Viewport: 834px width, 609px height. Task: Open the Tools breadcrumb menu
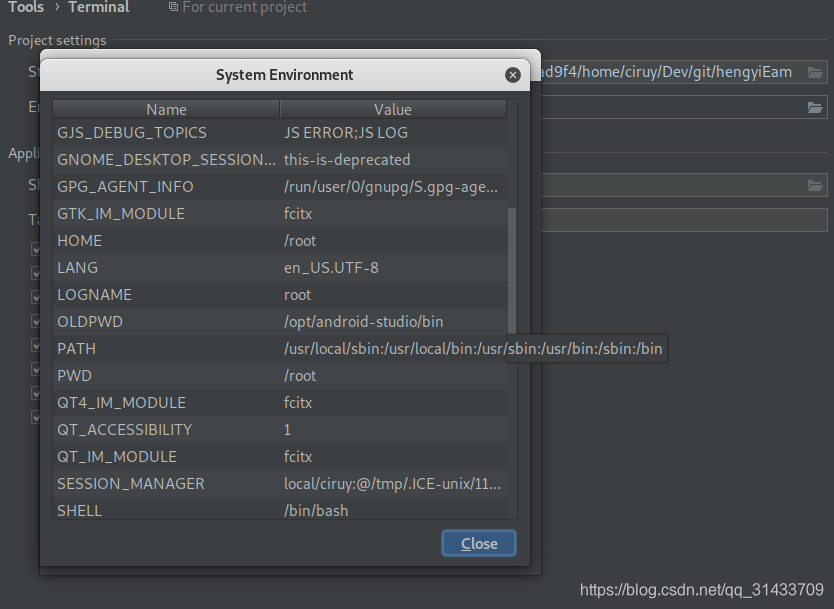pyautogui.click(x=25, y=7)
